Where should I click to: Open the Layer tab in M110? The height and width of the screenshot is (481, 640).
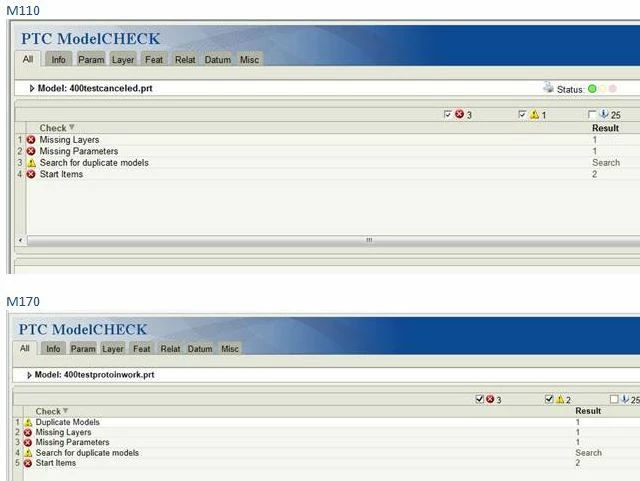click(x=123, y=60)
